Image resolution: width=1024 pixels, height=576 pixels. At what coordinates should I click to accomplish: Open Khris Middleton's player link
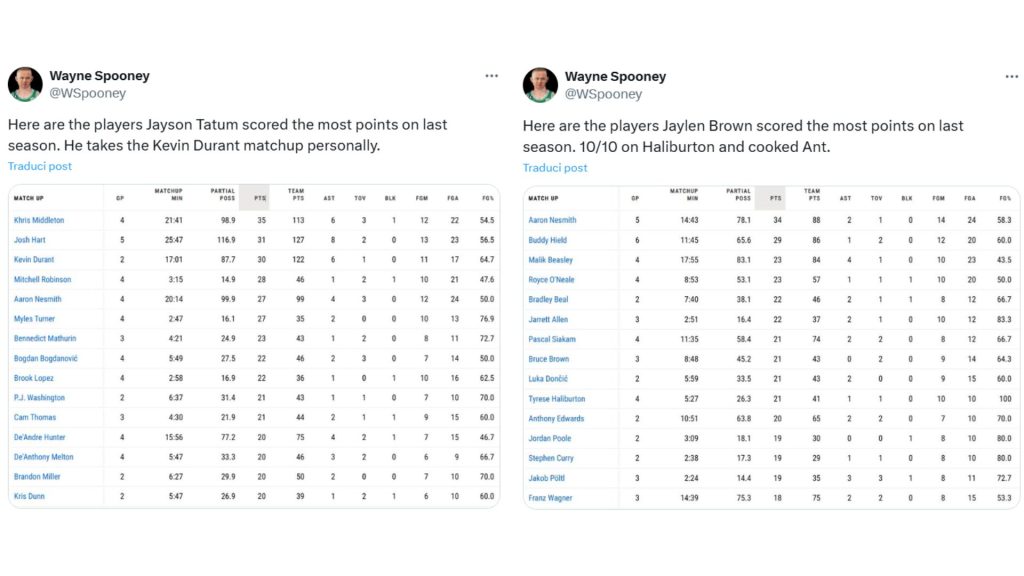(x=39, y=220)
